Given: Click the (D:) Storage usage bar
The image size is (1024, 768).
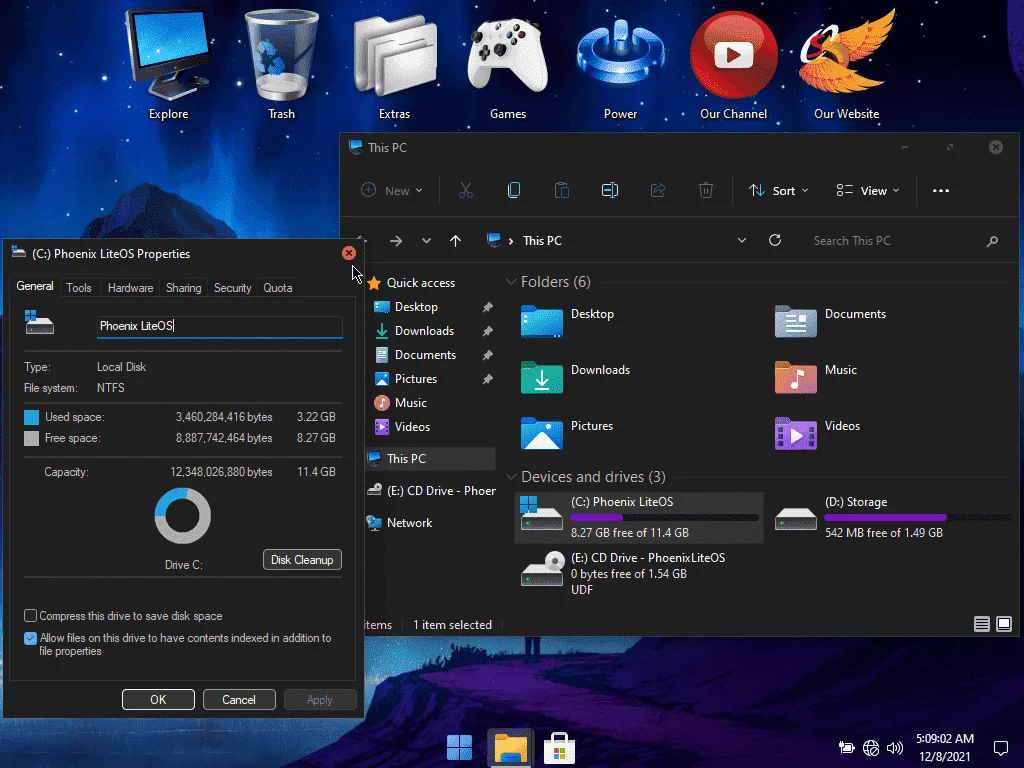Looking at the screenshot, I should coord(917,517).
